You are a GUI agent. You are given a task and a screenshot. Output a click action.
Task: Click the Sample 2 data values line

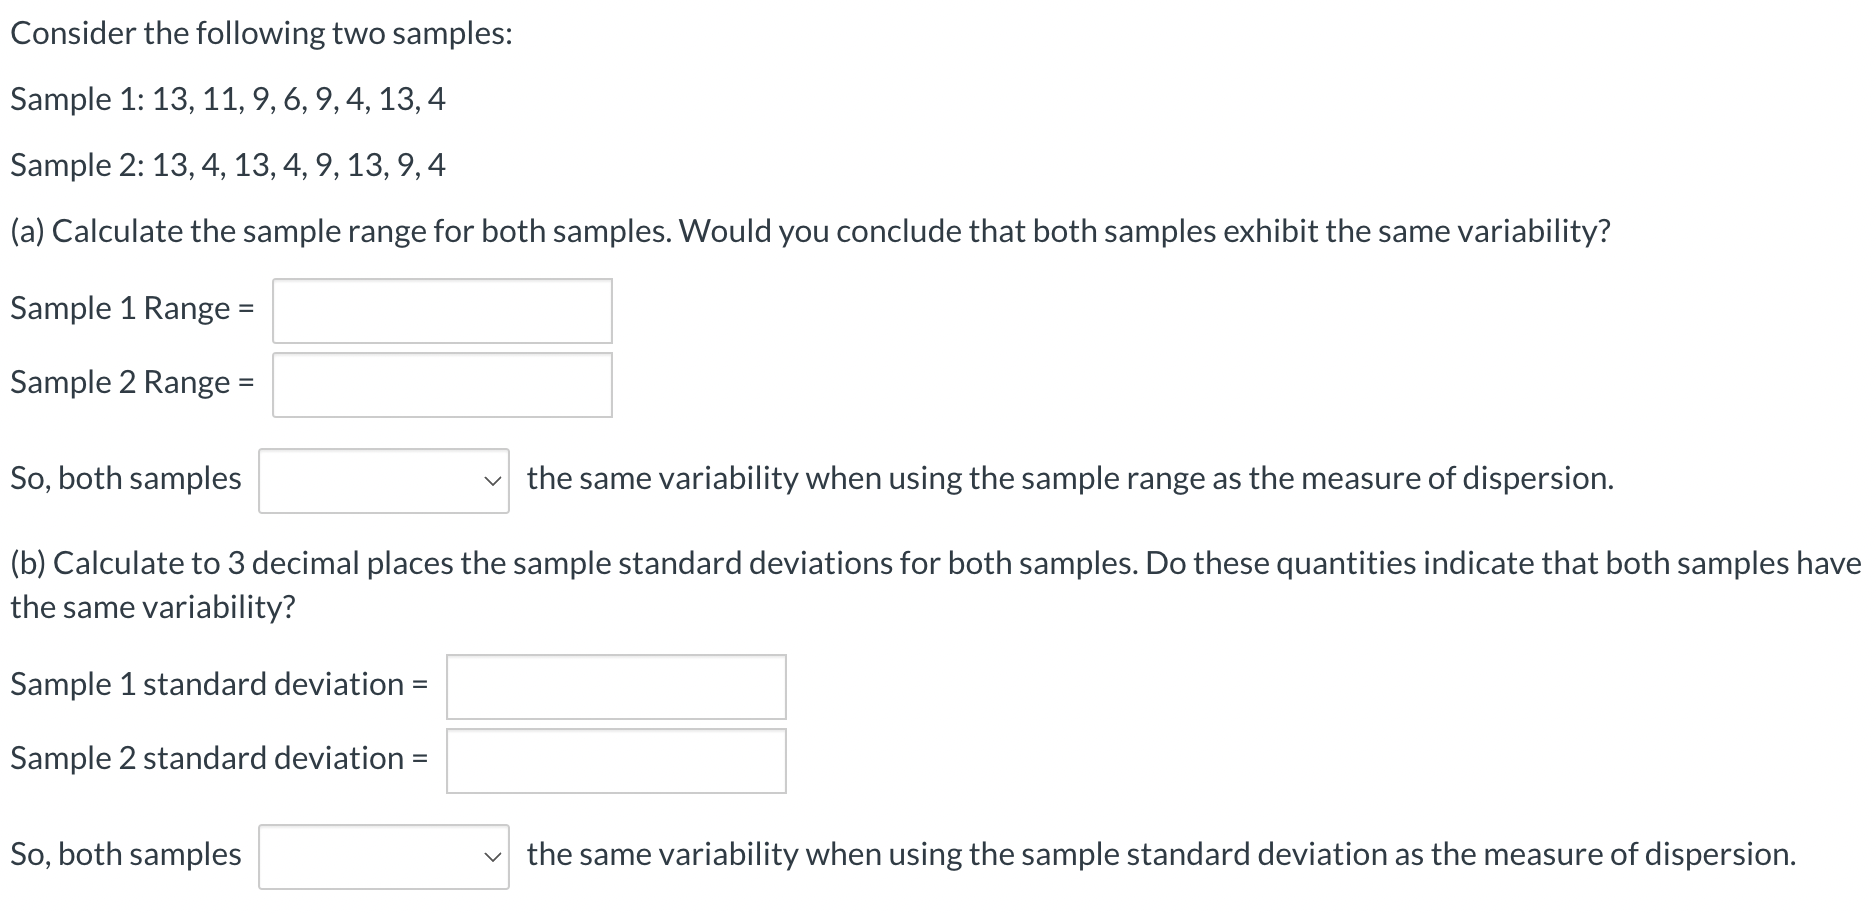(x=228, y=165)
